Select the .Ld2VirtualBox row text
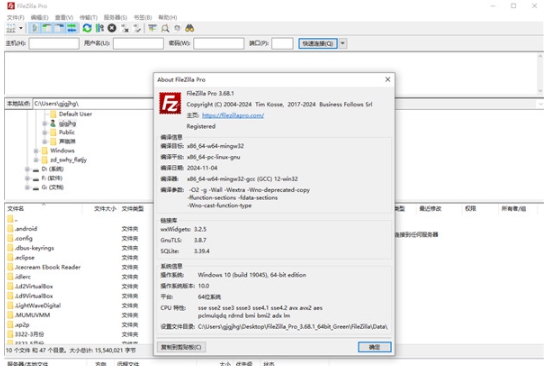This screenshot has height=366, width=547. [x=34, y=286]
